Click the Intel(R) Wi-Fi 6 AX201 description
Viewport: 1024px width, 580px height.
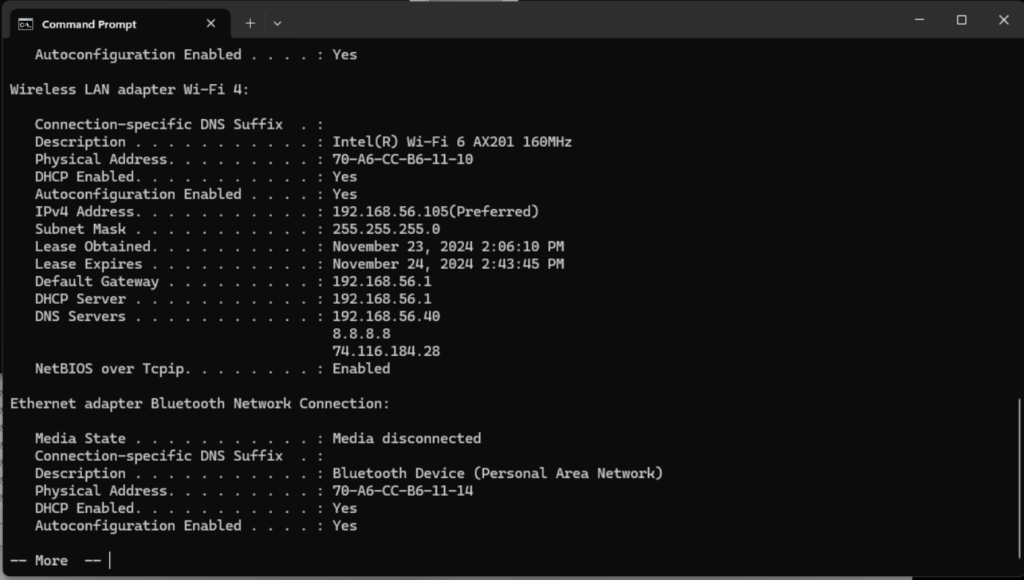452,142
